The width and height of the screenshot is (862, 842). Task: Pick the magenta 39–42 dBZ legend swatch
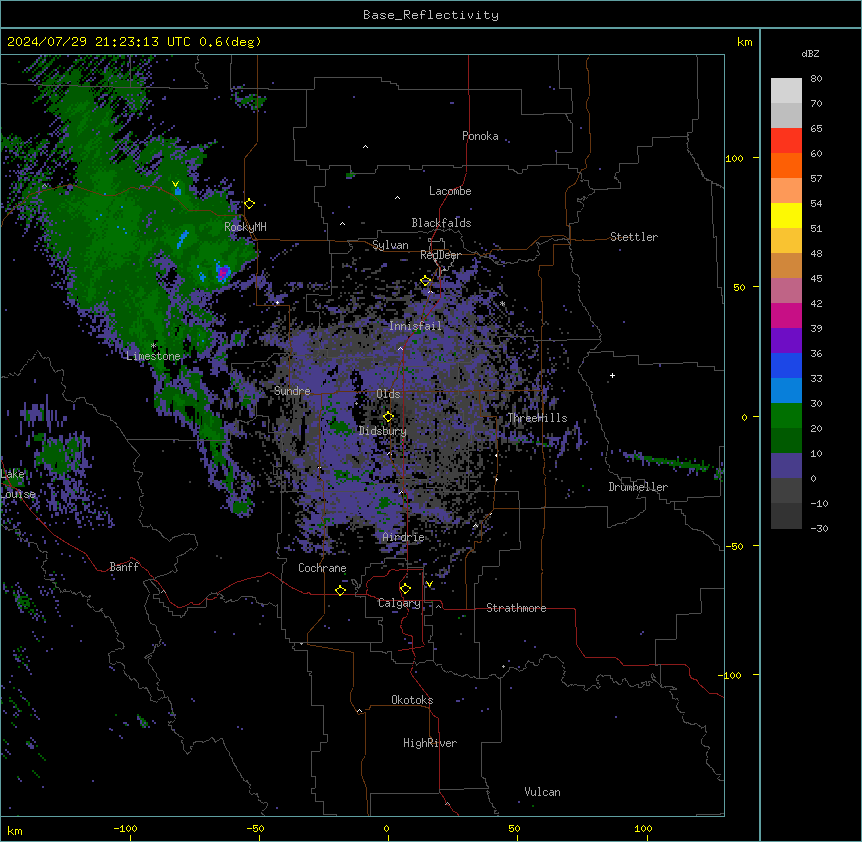click(786, 315)
